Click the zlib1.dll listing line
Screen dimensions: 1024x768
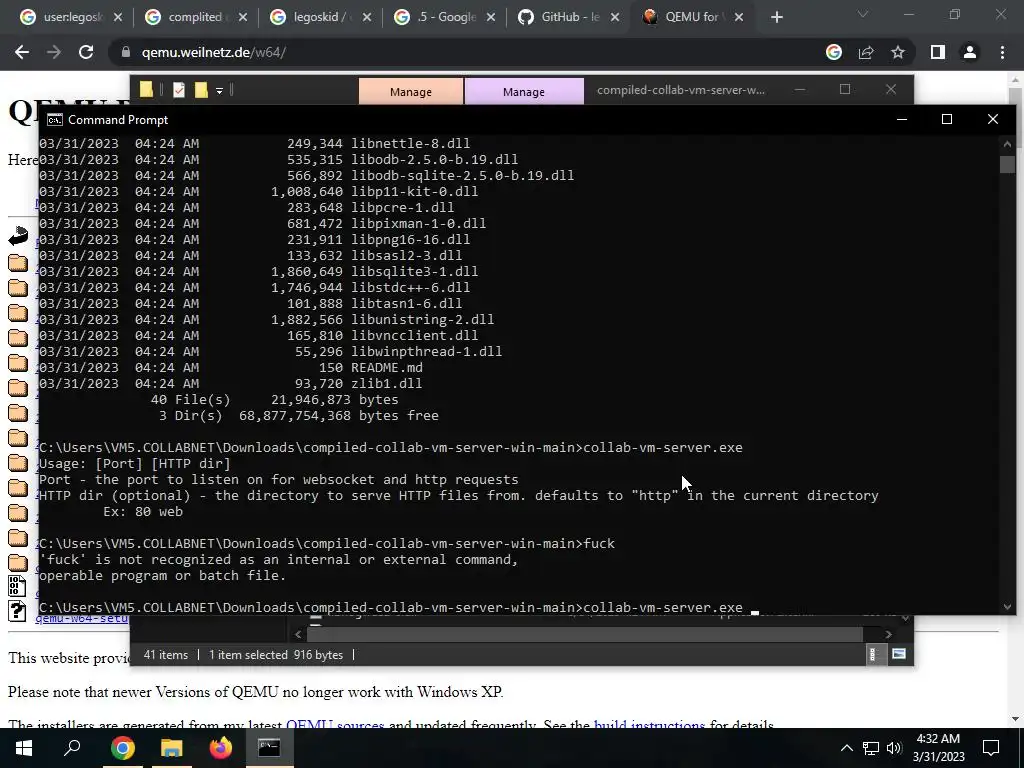click(x=231, y=383)
